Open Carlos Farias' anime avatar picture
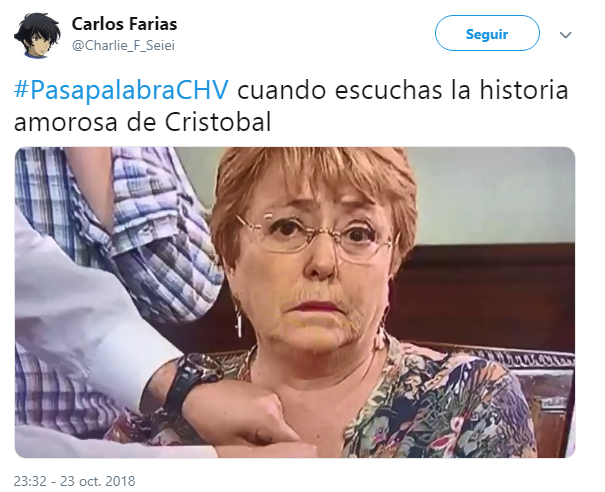Screen dimensions: 605x492 (37, 35)
